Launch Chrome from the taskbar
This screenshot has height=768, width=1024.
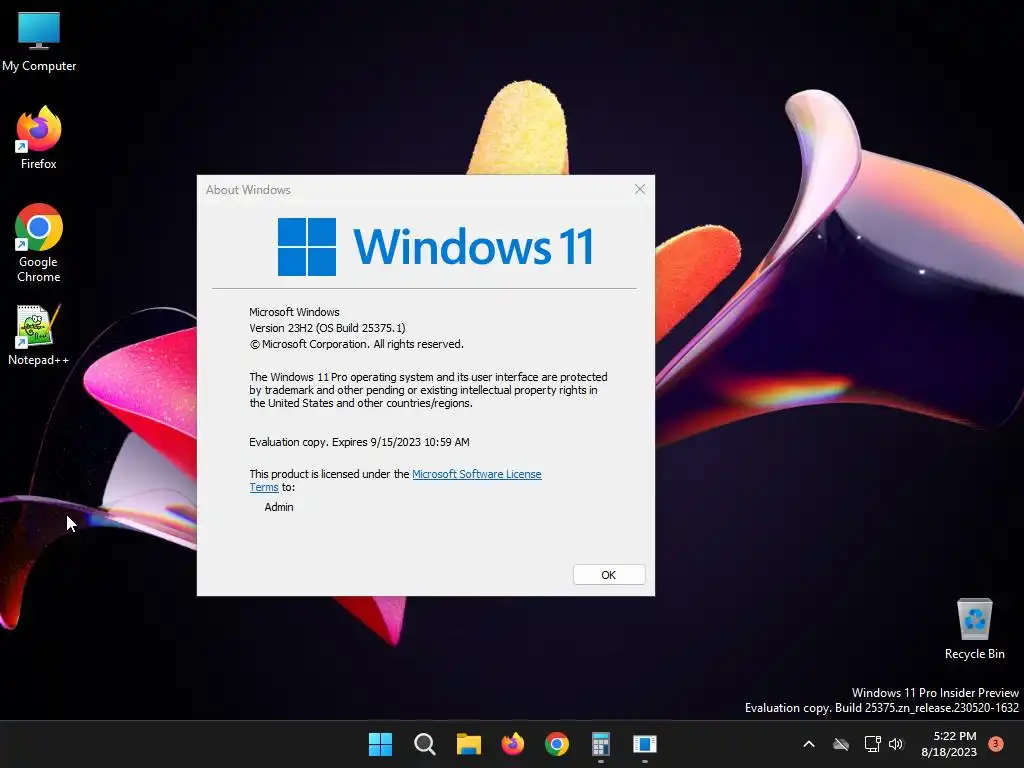[x=556, y=744]
